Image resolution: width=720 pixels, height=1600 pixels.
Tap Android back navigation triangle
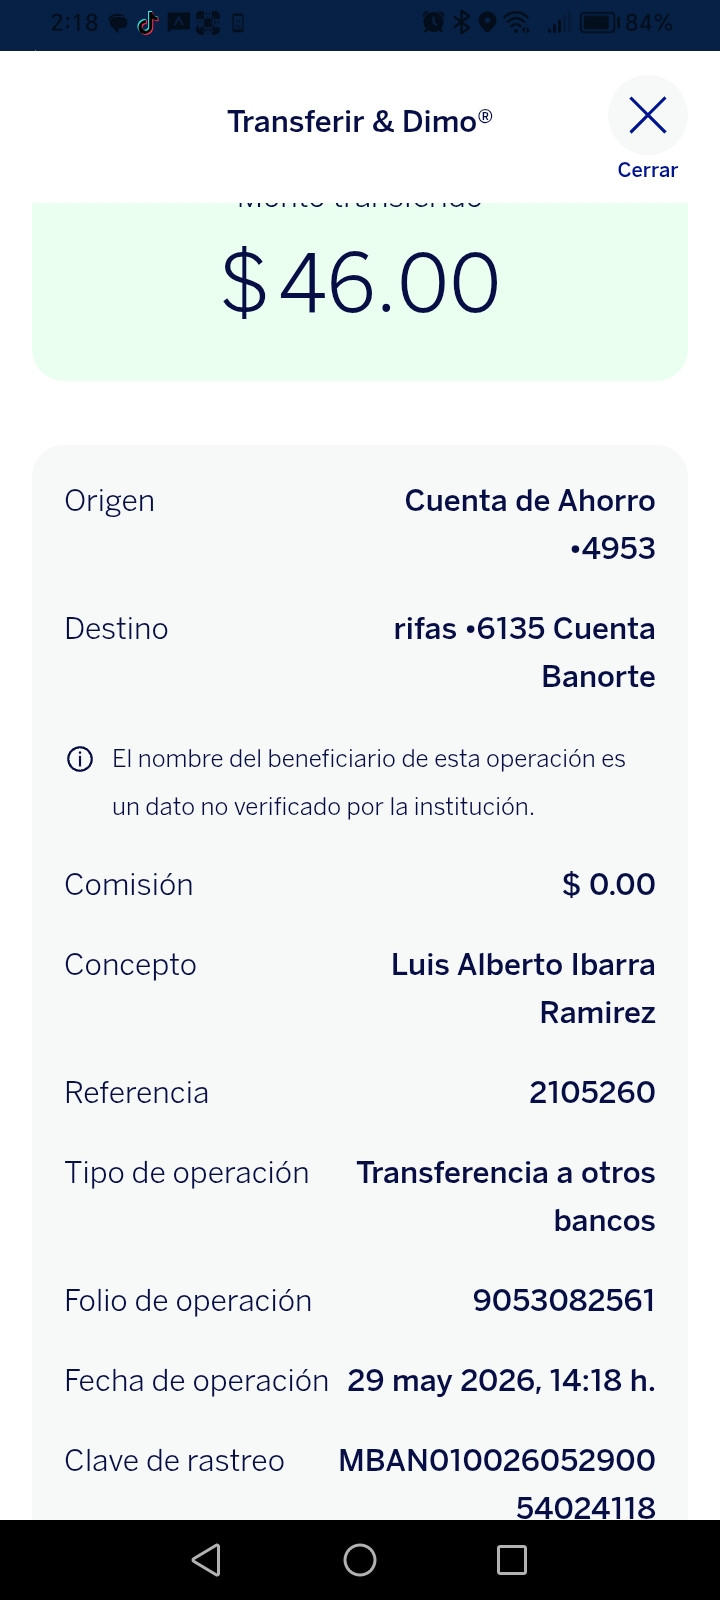pyautogui.click(x=207, y=1560)
